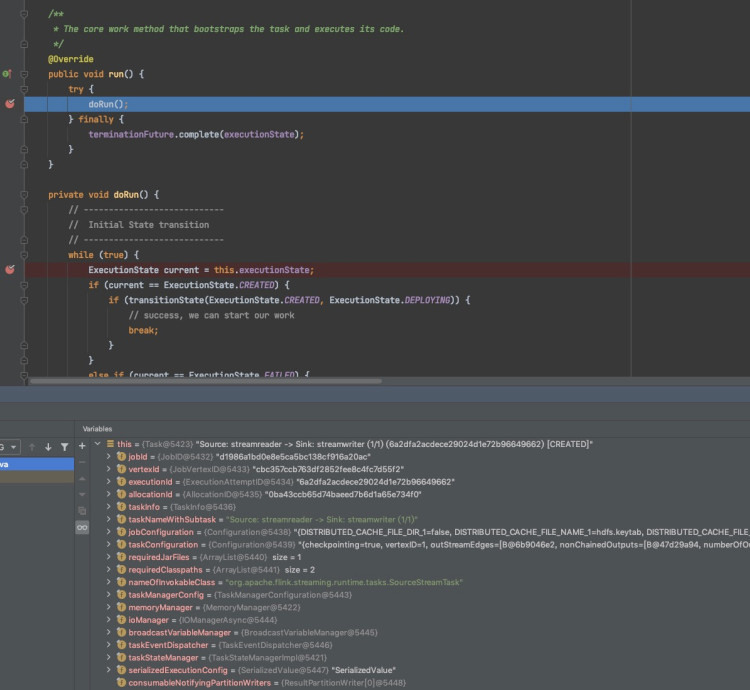Viewport: 750px width, 690px height.
Task: Expand the jobConfiguration variable
Action: coord(109,532)
